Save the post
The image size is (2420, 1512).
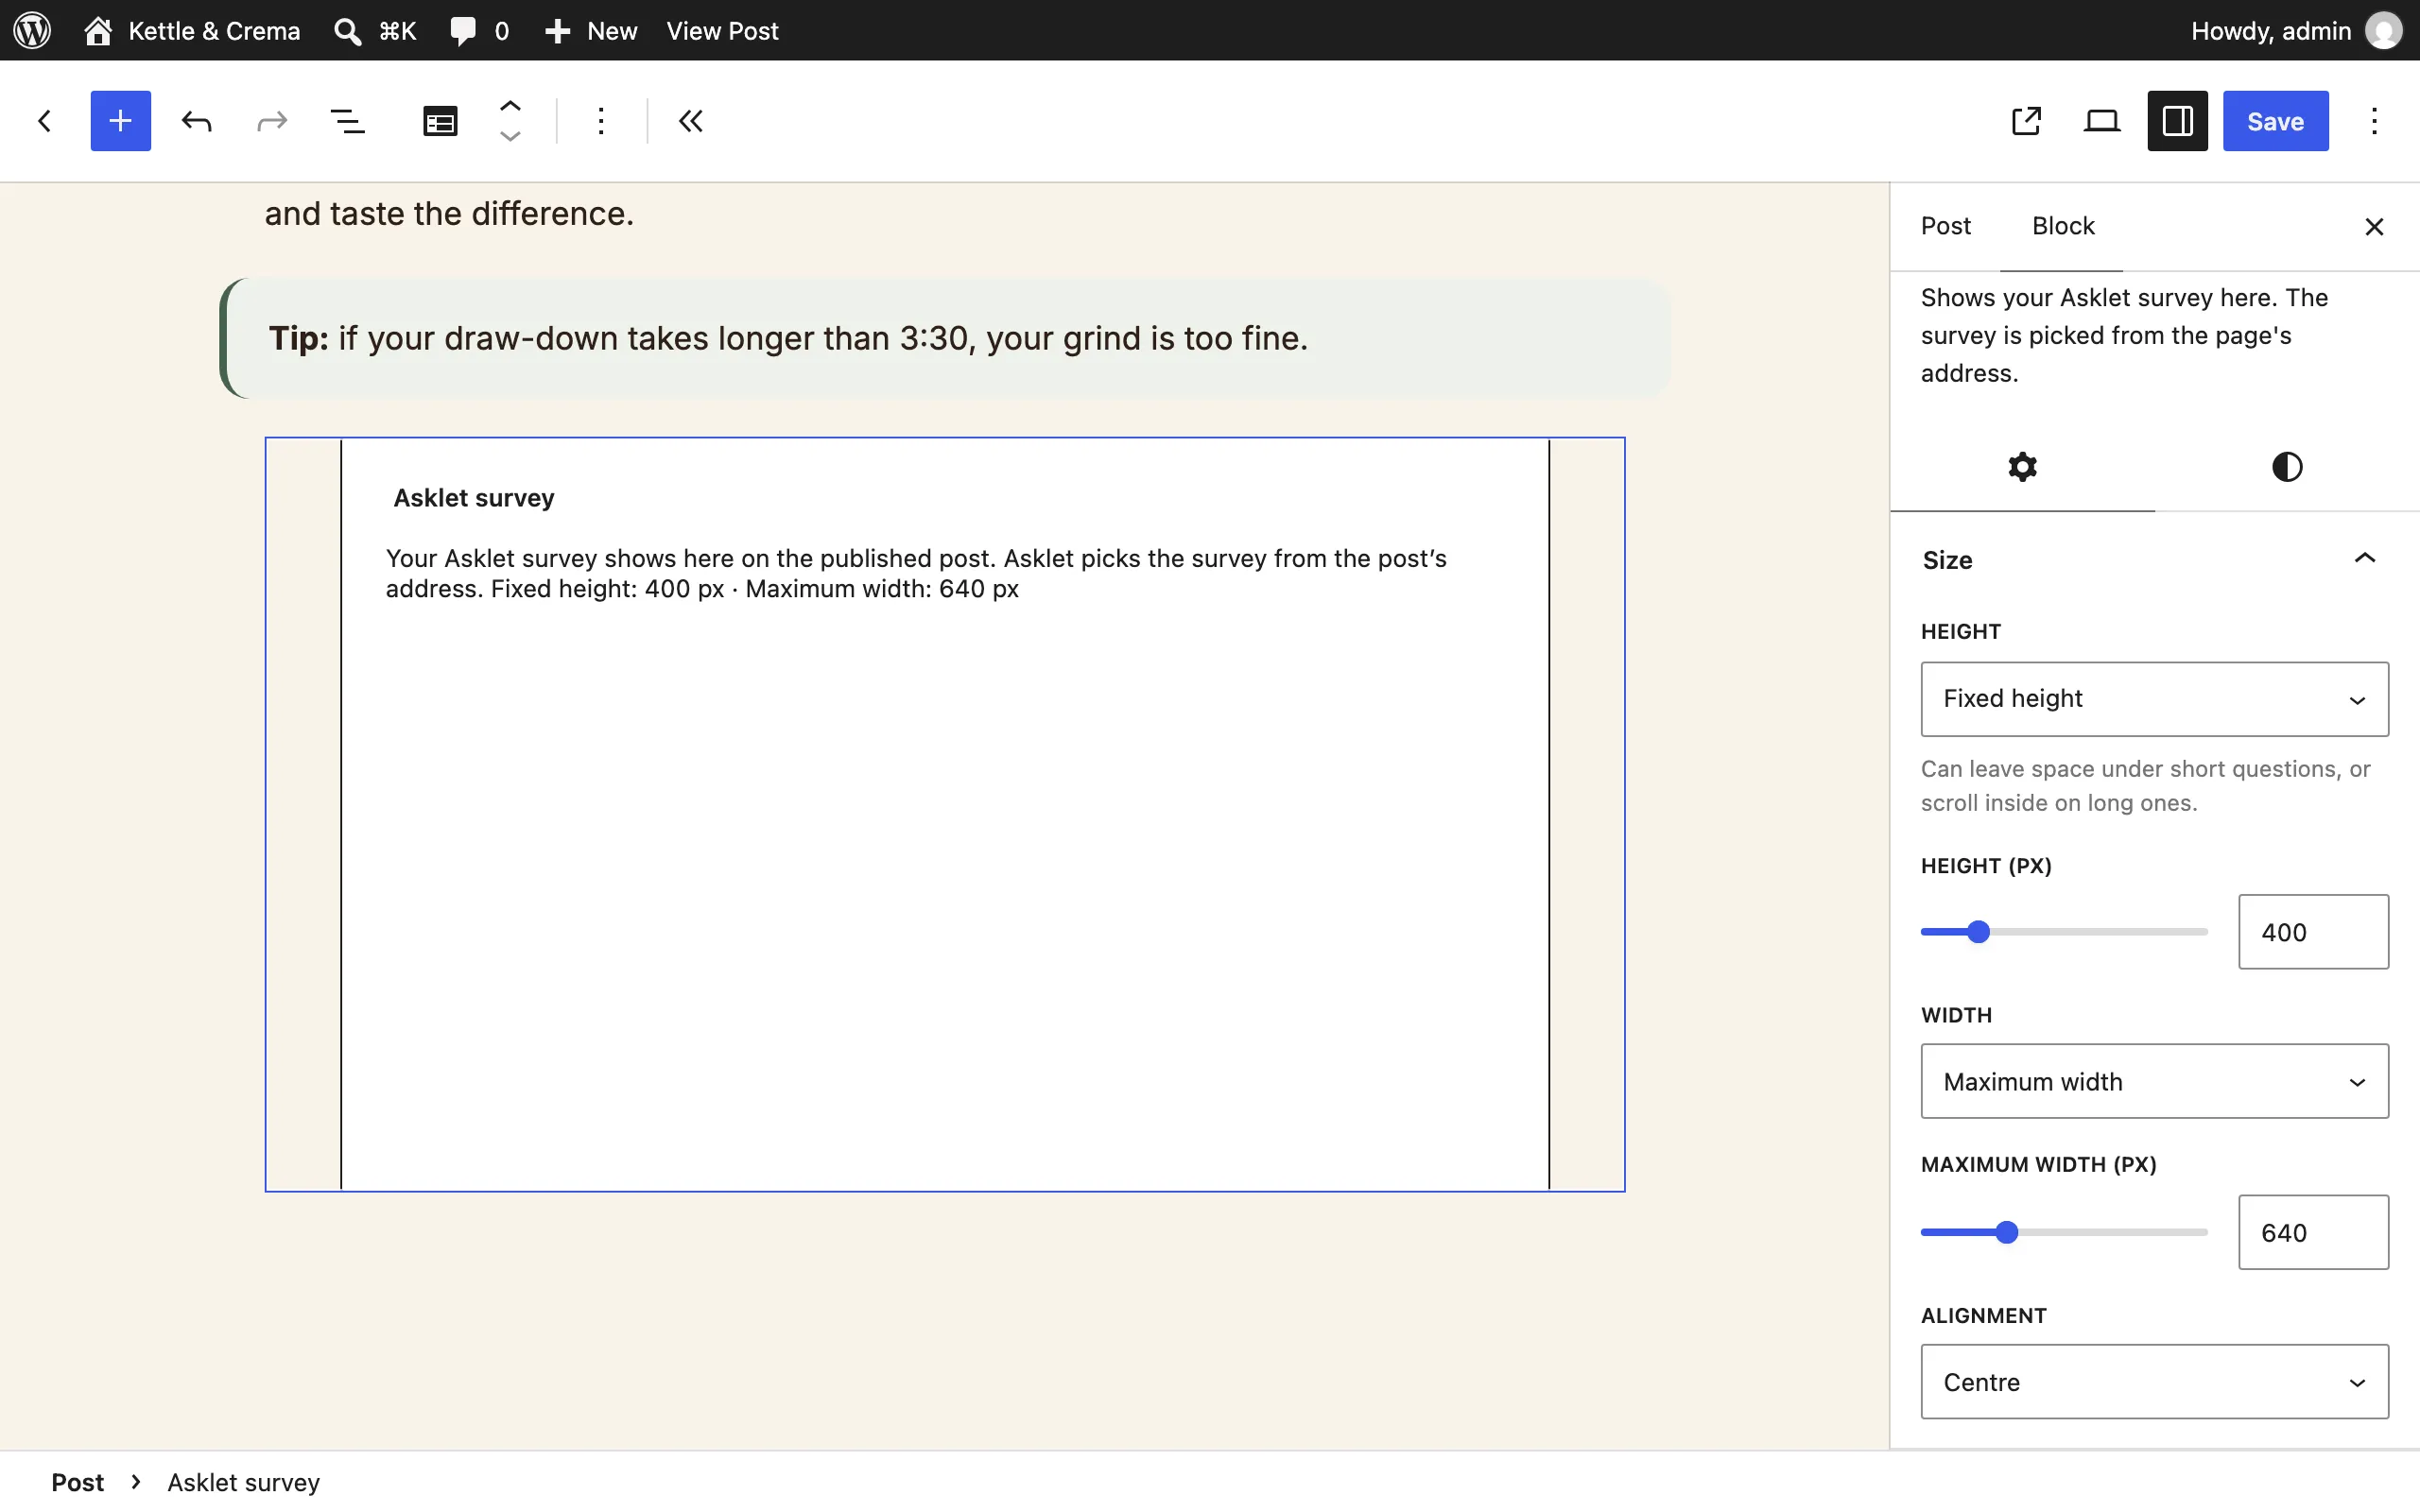[x=2275, y=121]
